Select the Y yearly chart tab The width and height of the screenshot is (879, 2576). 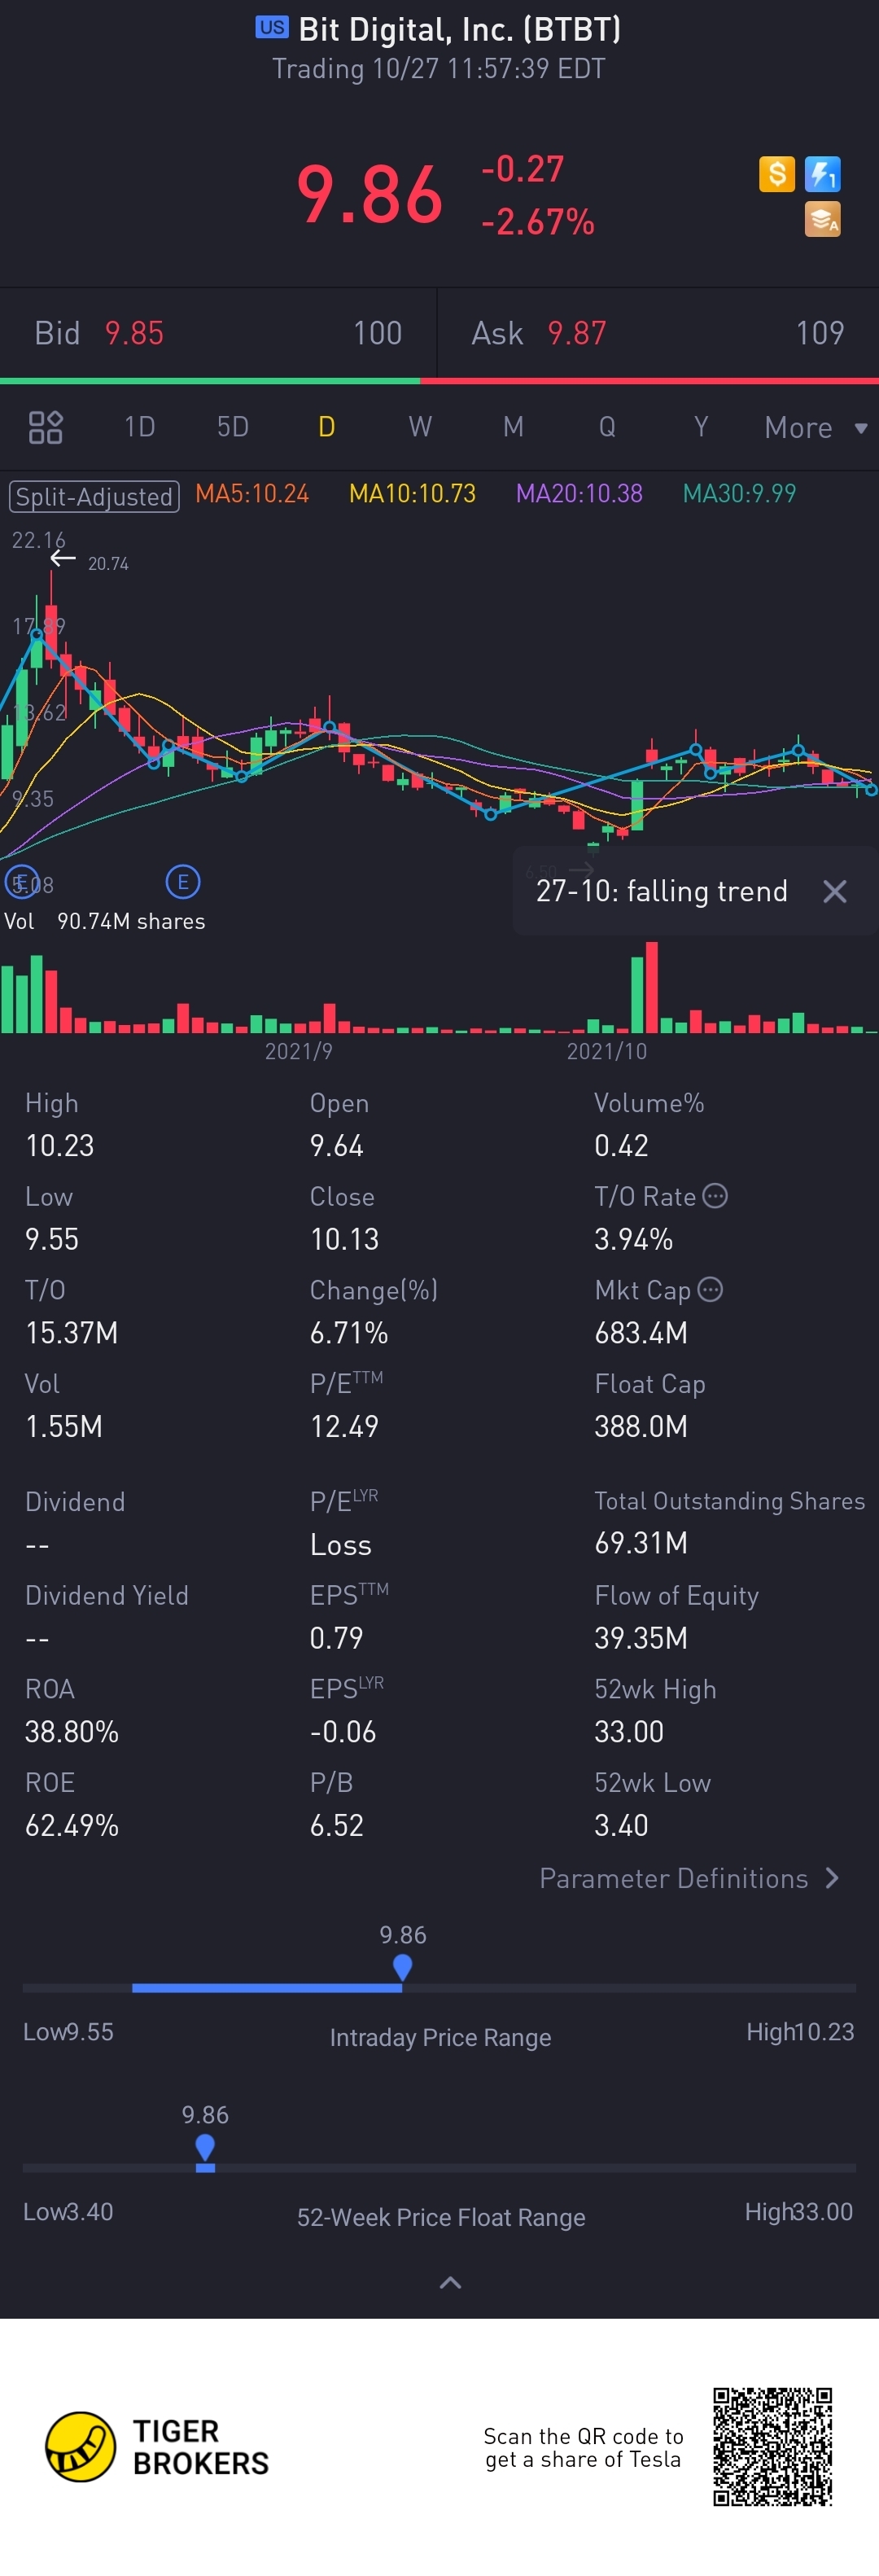click(x=701, y=427)
